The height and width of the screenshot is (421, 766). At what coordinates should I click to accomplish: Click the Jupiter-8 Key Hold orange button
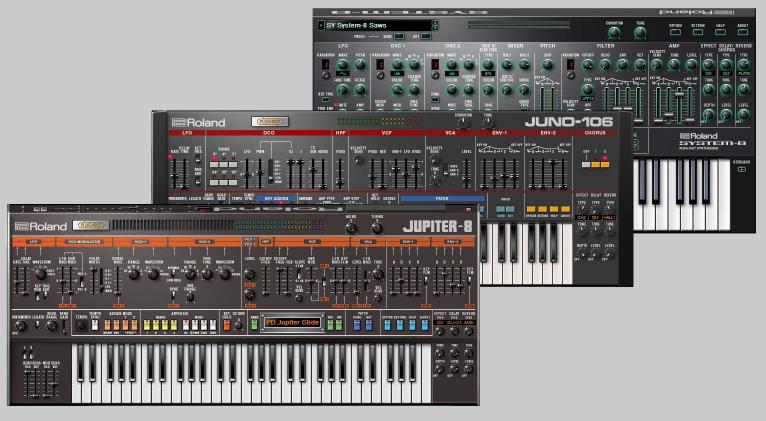point(227,325)
